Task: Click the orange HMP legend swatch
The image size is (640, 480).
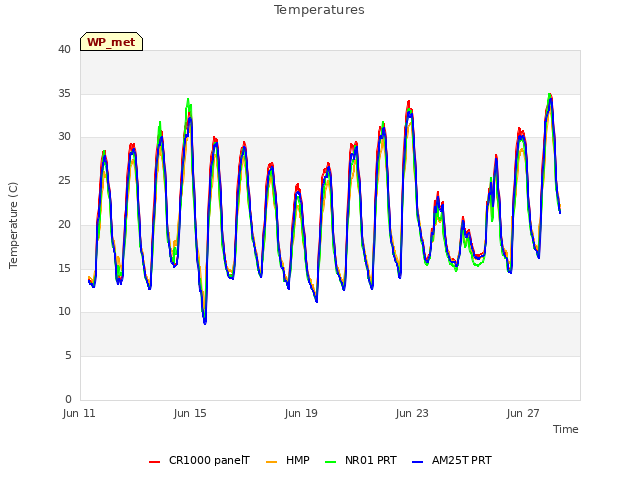Action: tap(271, 462)
